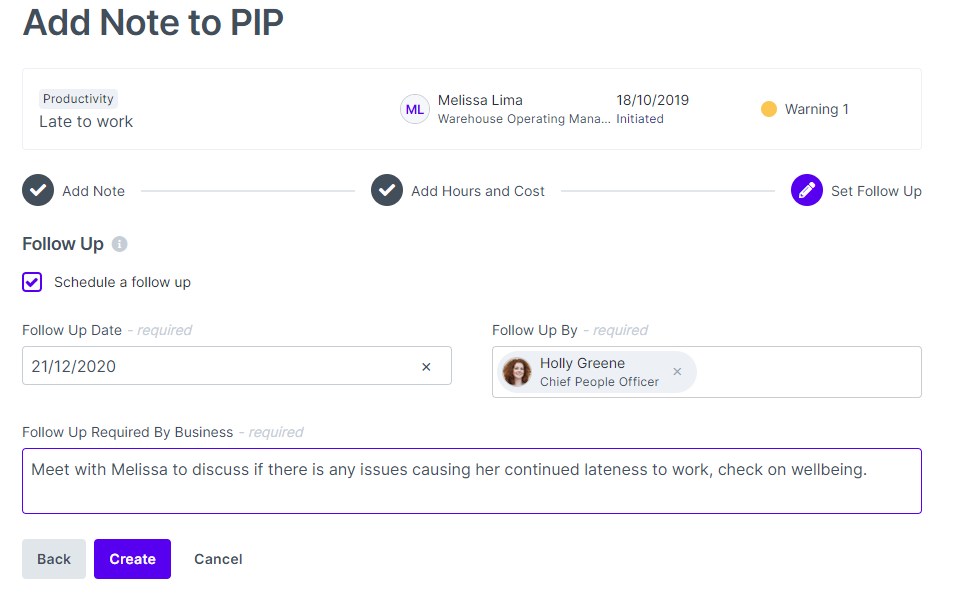Viewport: 954px width, 596px height.
Task: Click the Add Note step checkmark icon
Action: coord(38,191)
